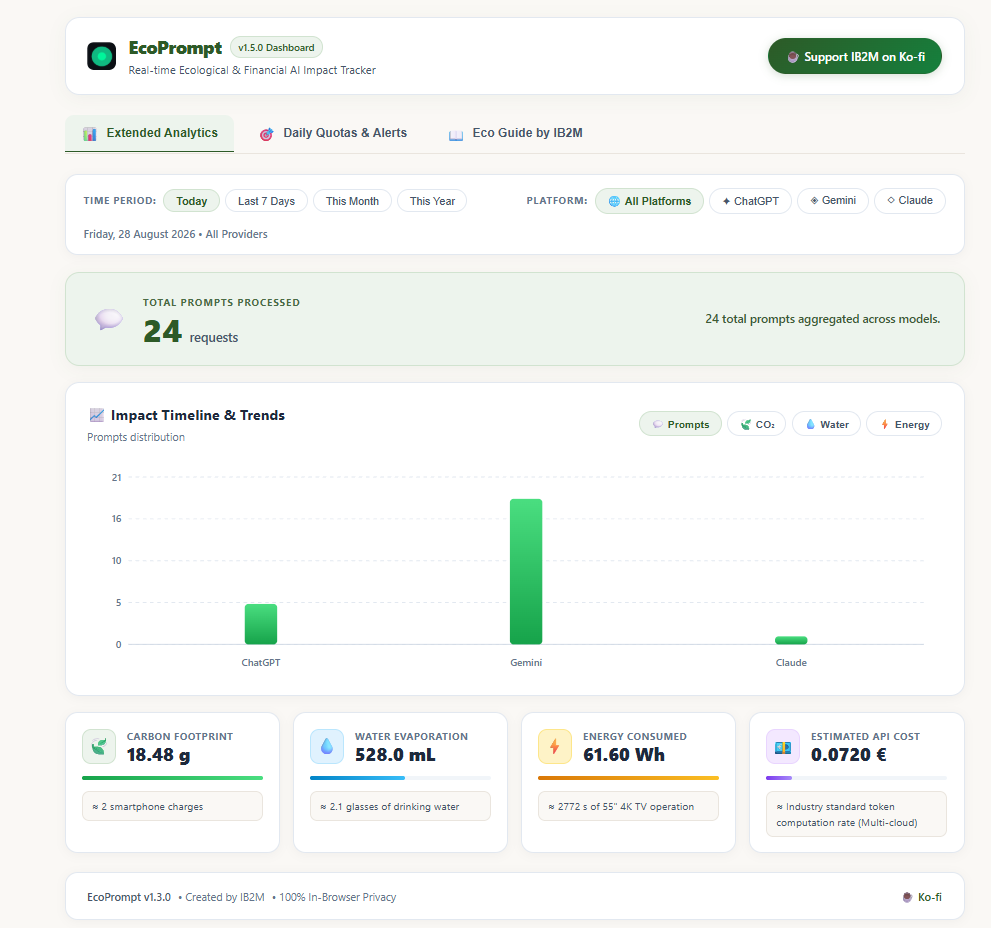The height and width of the screenshot is (928, 991).
Task: Click the coffee cup icon in footer Ko-fi link
Action: tap(907, 897)
